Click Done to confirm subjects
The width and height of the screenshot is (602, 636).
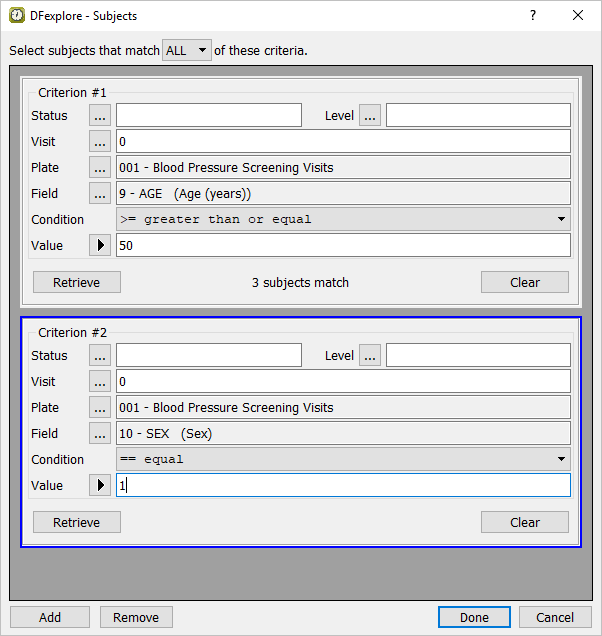pyautogui.click(x=474, y=617)
